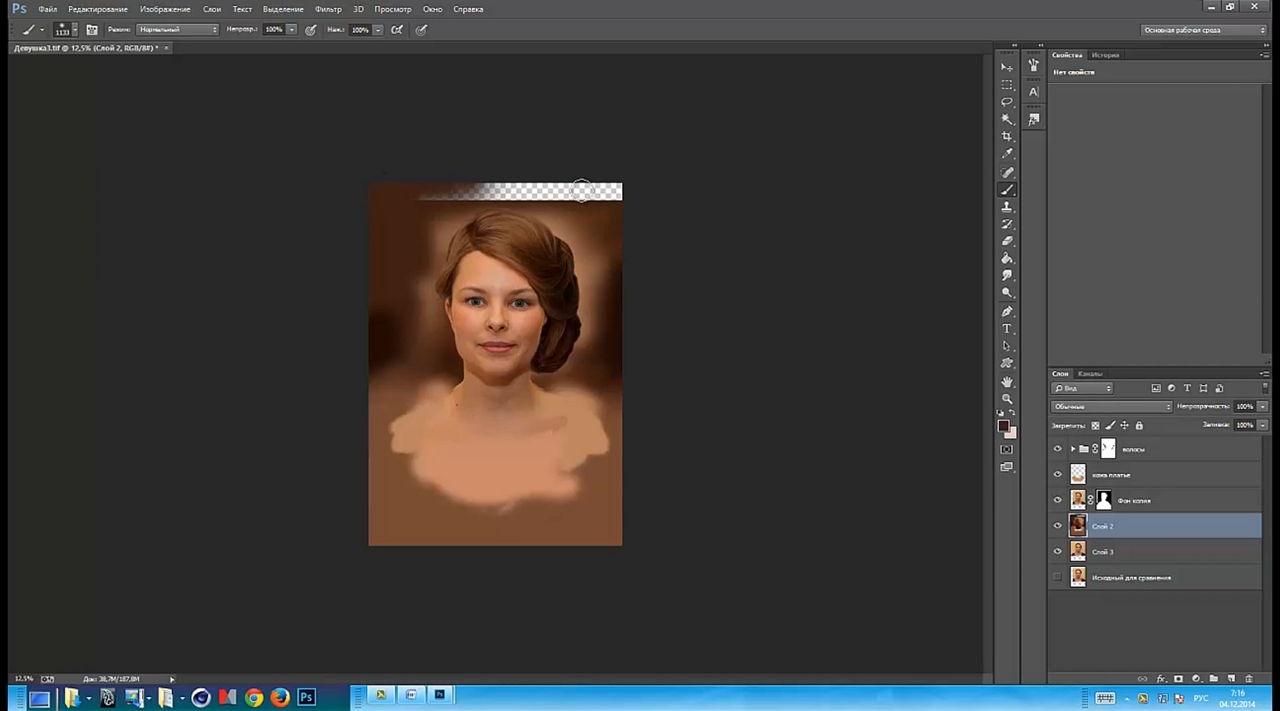Open the 'Изображение' menu
This screenshot has width=1280, height=711.
[165, 9]
